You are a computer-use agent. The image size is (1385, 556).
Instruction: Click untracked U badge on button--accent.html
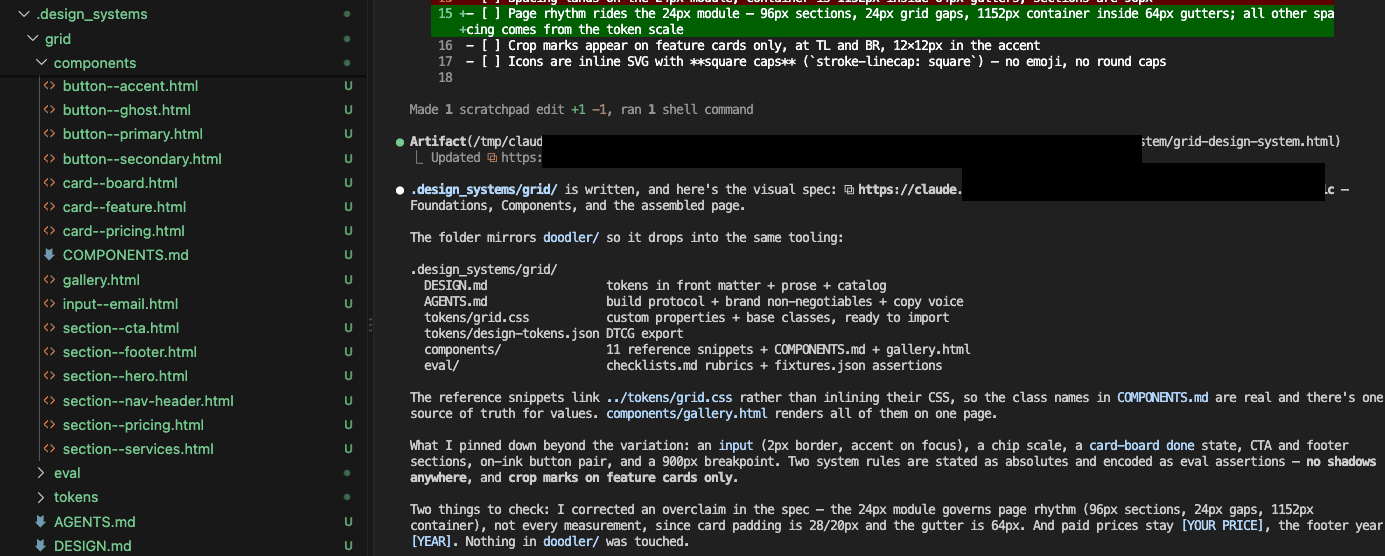(348, 86)
